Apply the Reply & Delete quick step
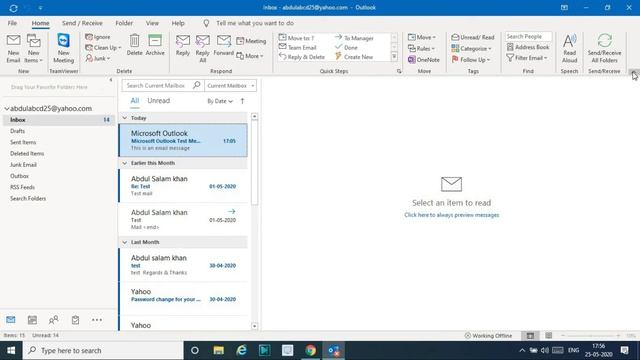 pyautogui.click(x=302, y=57)
